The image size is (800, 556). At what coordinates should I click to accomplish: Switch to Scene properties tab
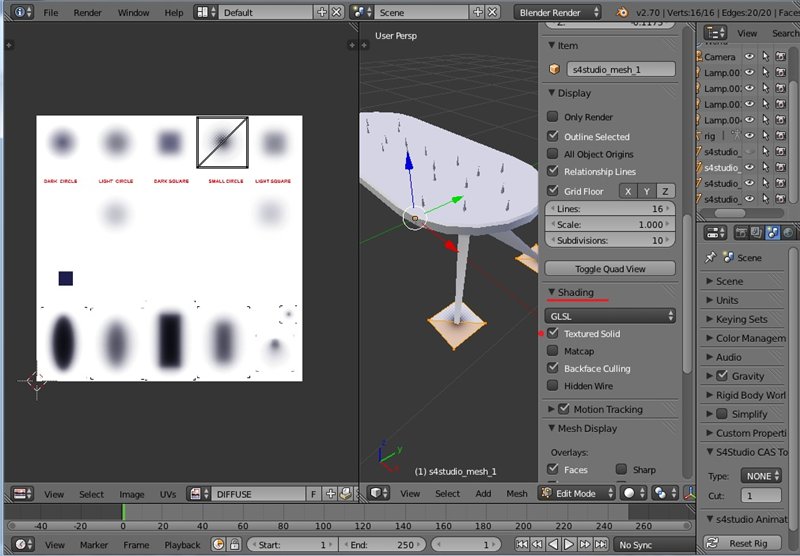(772, 233)
